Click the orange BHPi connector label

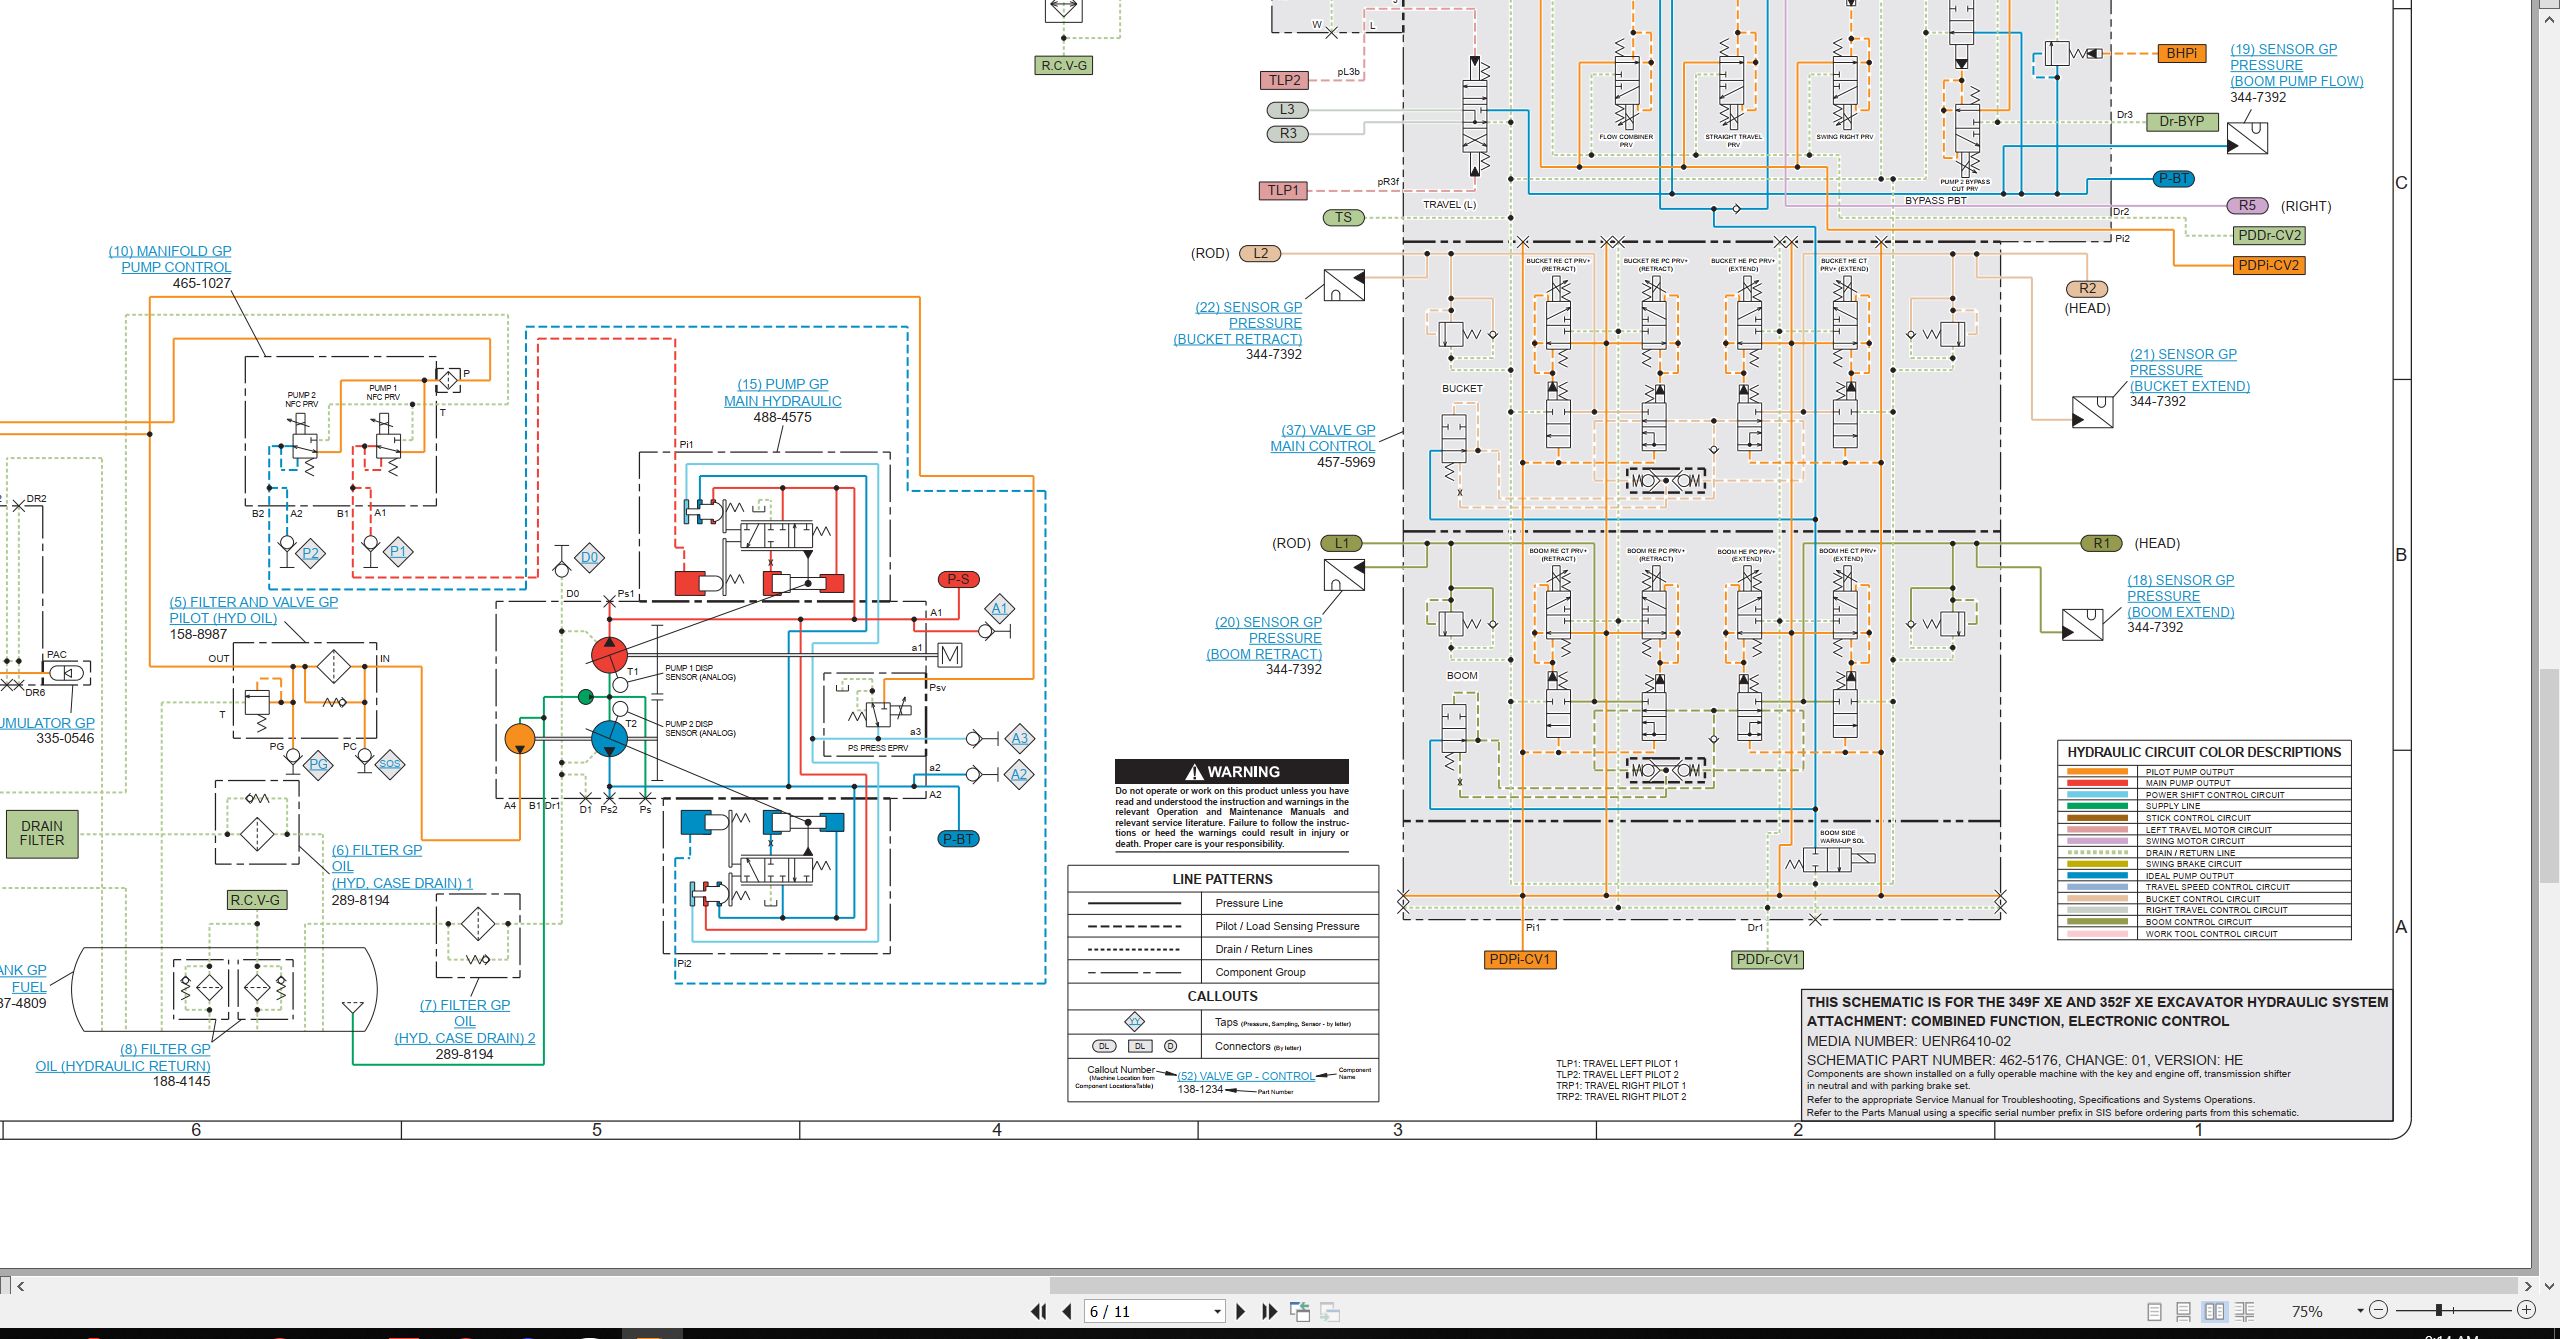[2182, 53]
